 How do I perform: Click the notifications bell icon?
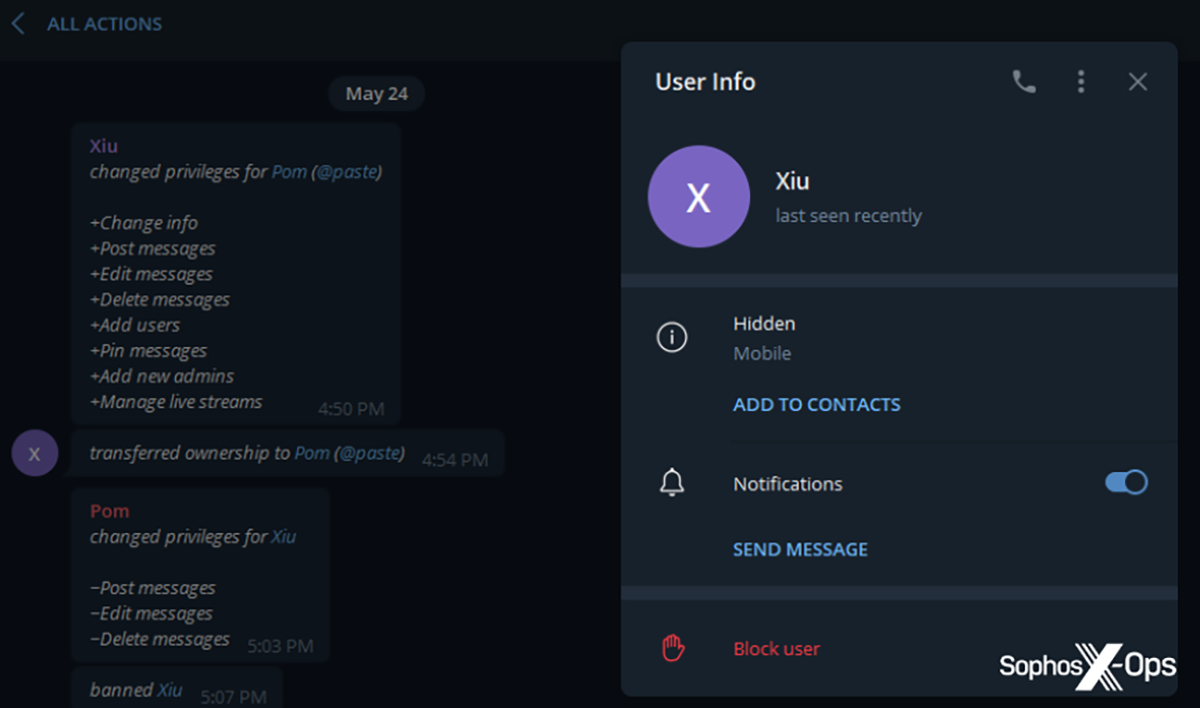tap(671, 484)
